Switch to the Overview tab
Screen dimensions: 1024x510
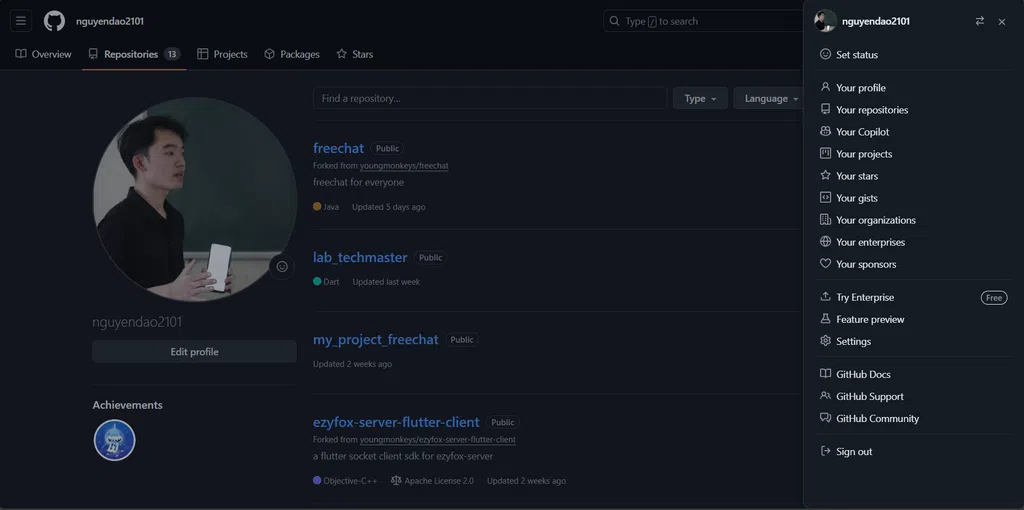[43, 54]
